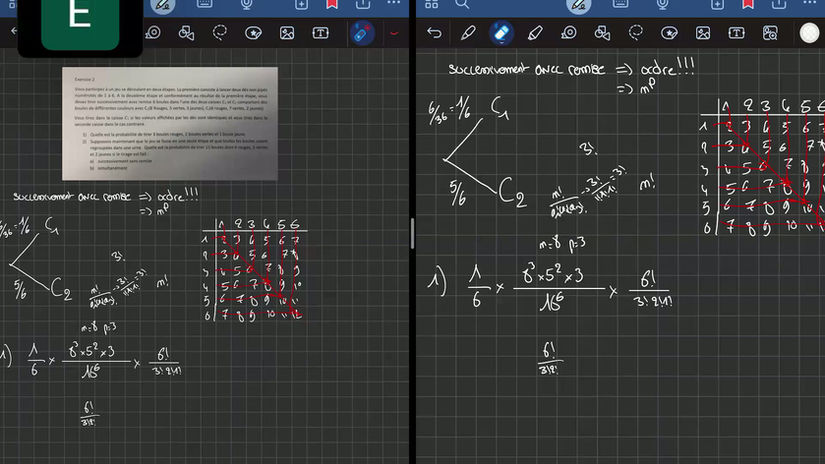Toggle the bookmark in left window
This screenshot has height=464, width=825.
(332, 4)
